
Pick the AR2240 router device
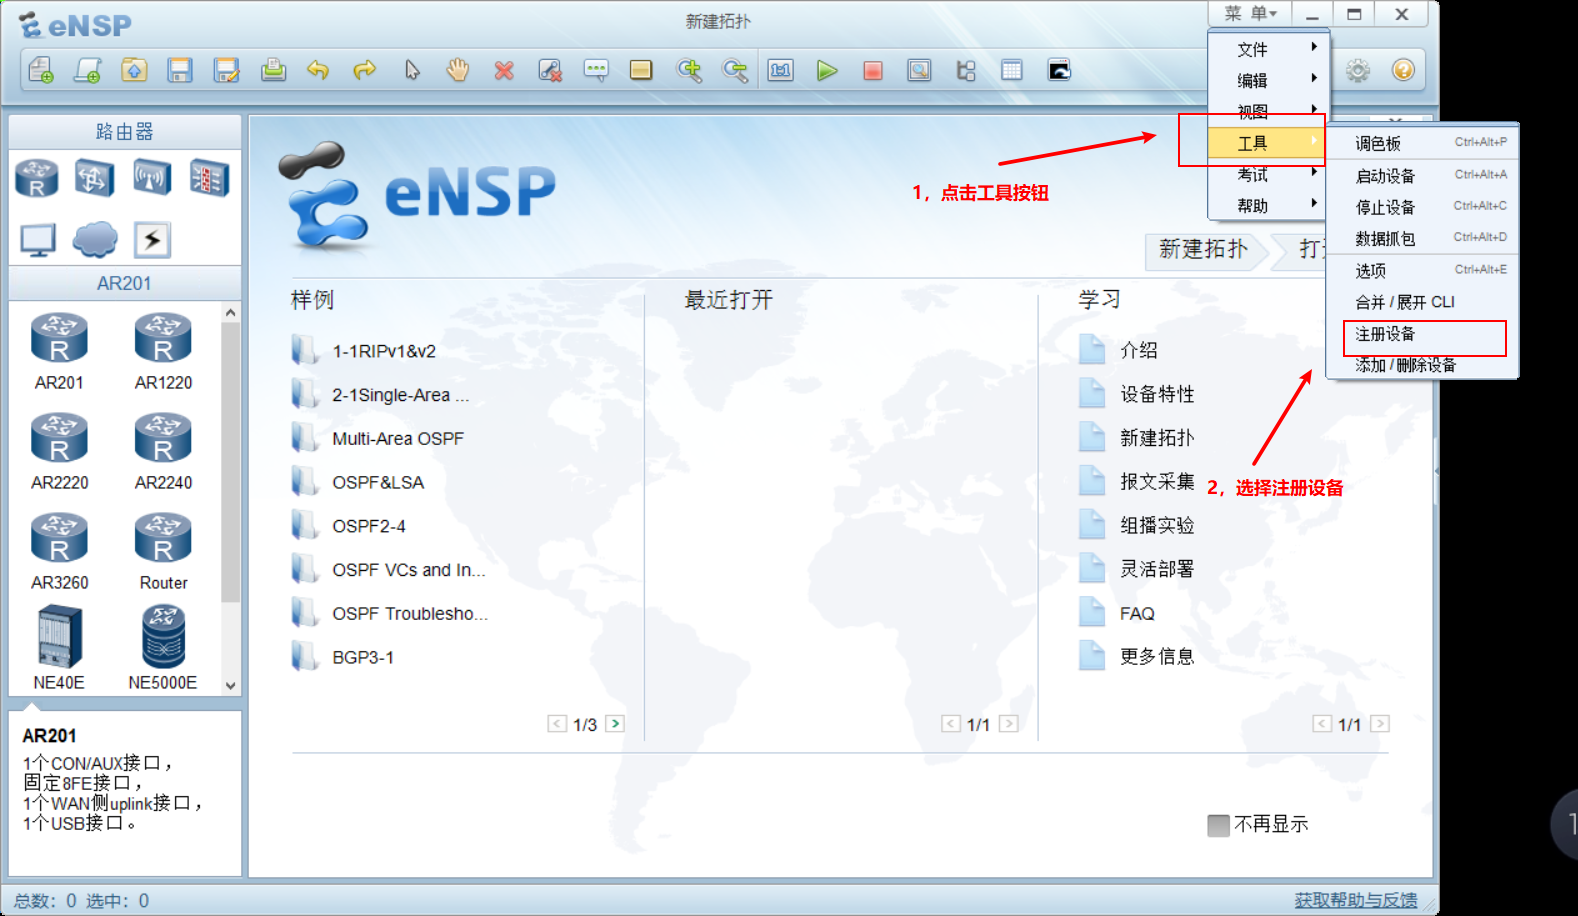click(x=163, y=451)
